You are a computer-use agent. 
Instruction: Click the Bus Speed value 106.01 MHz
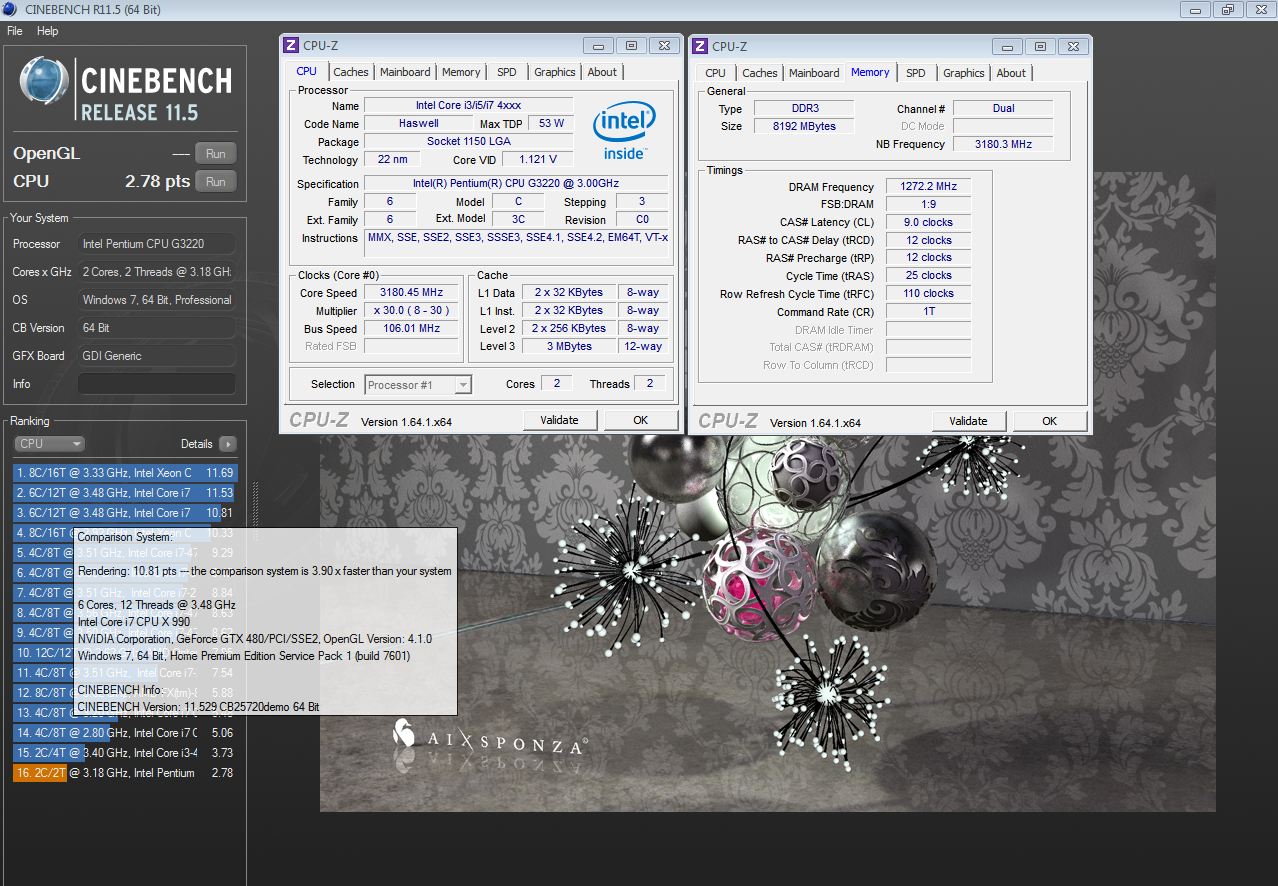pos(411,329)
